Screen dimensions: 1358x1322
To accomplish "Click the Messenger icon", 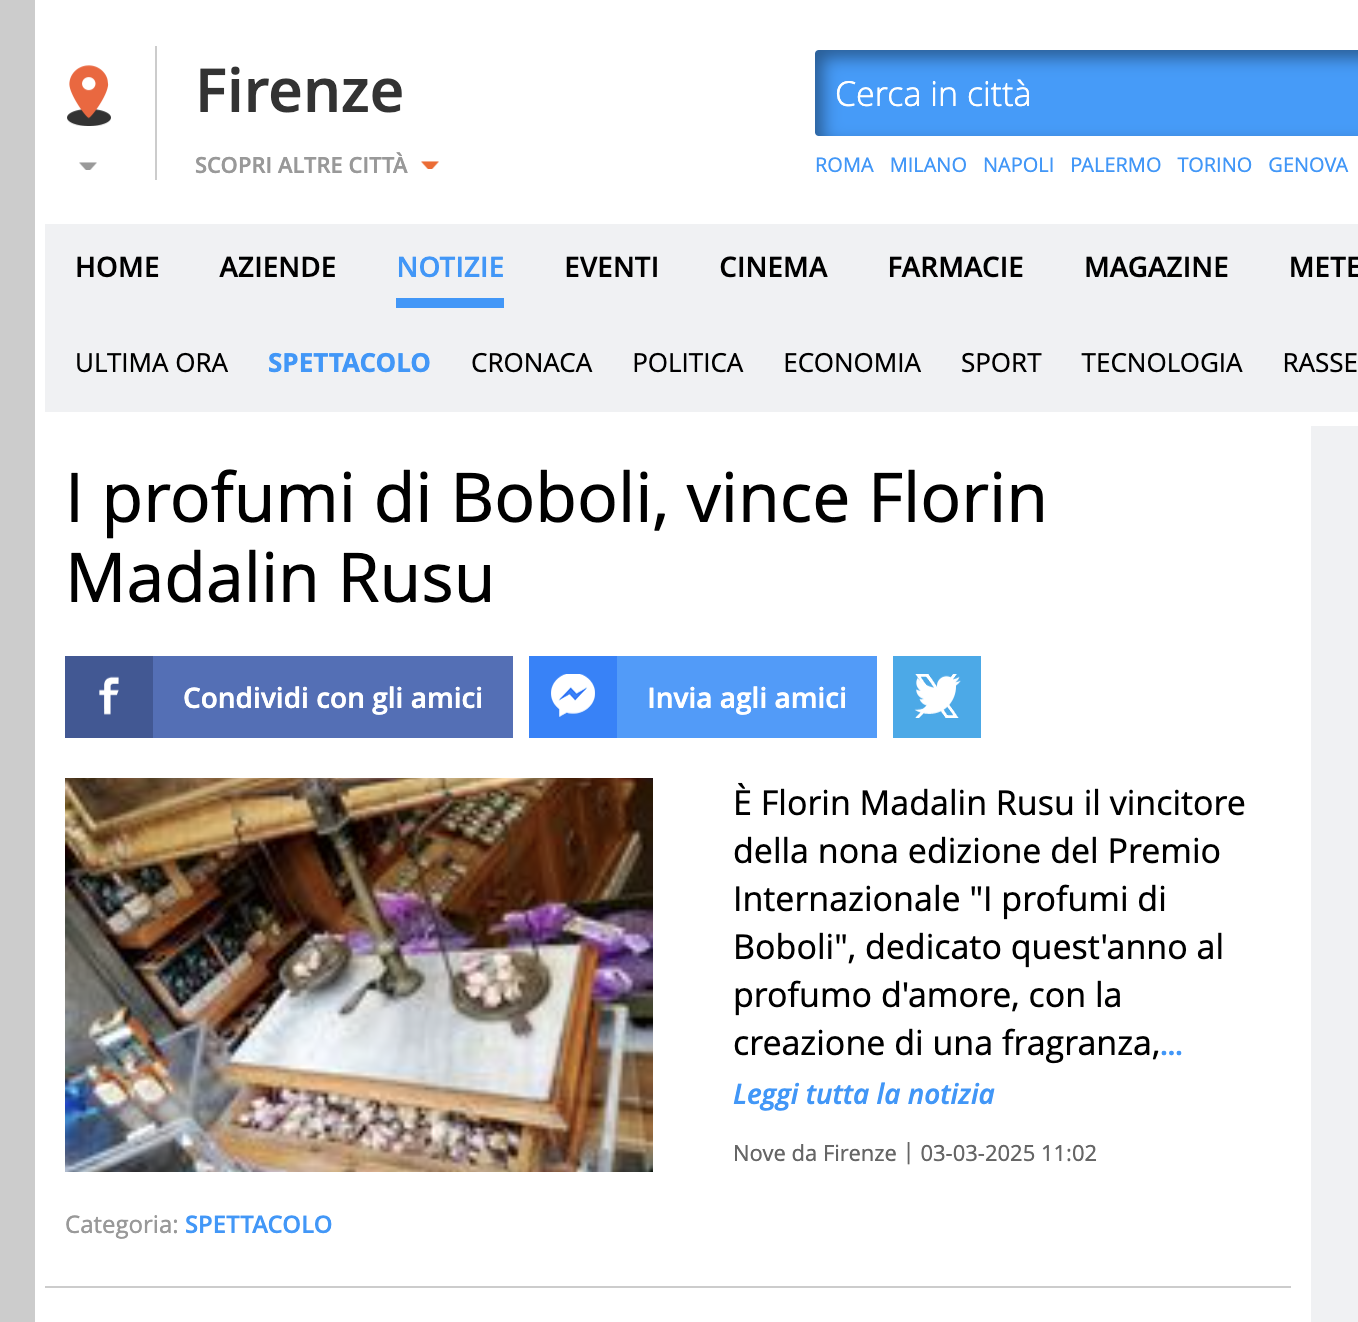I will [573, 697].
